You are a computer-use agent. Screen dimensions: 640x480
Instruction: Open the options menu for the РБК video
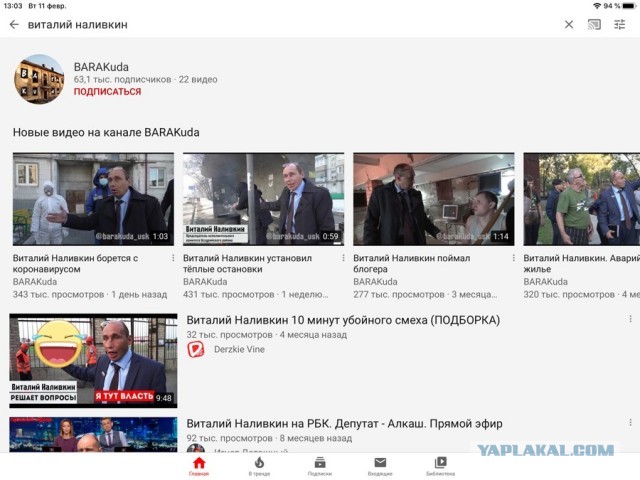(x=630, y=423)
